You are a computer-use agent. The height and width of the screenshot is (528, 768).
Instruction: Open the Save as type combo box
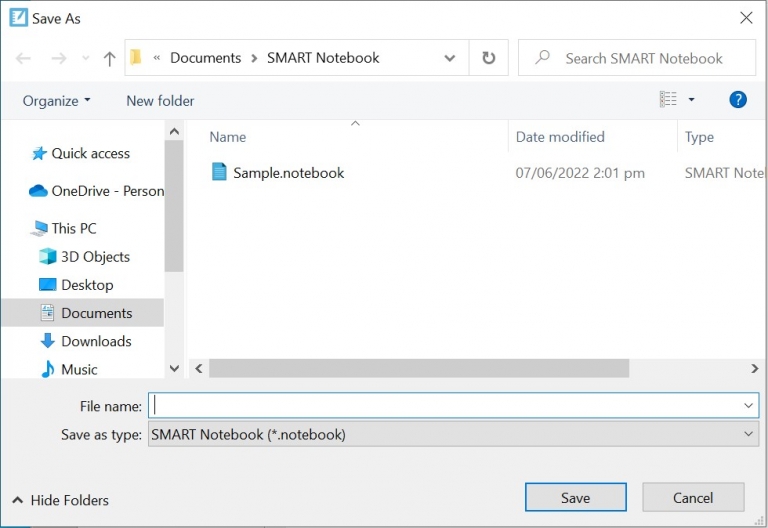454,434
